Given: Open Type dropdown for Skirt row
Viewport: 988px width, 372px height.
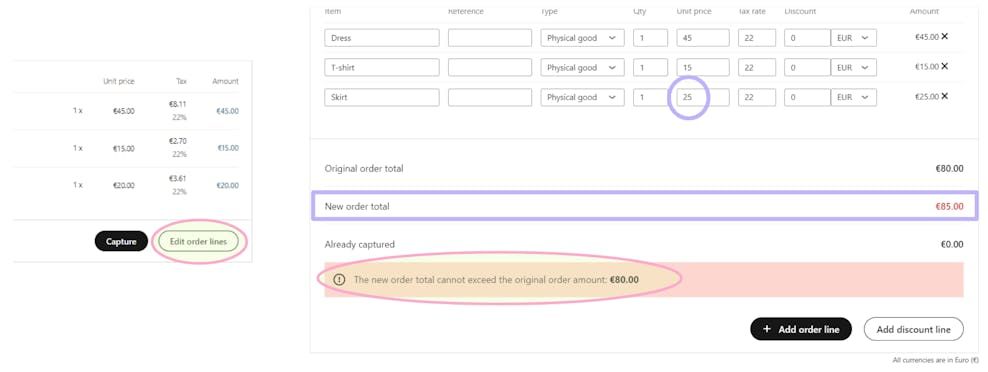Looking at the screenshot, I should [x=582, y=97].
